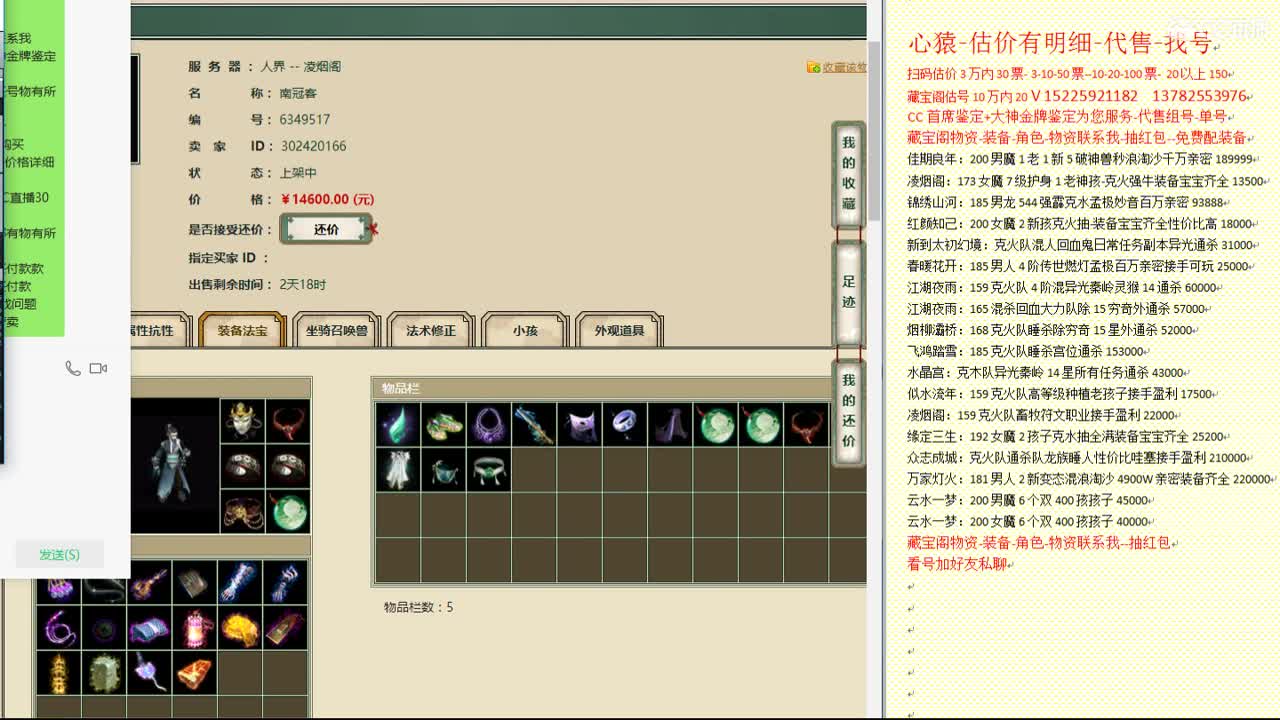The width and height of the screenshot is (1280, 720).
Task: Switch to the 小孩 tab
Action: click(525, 330)
